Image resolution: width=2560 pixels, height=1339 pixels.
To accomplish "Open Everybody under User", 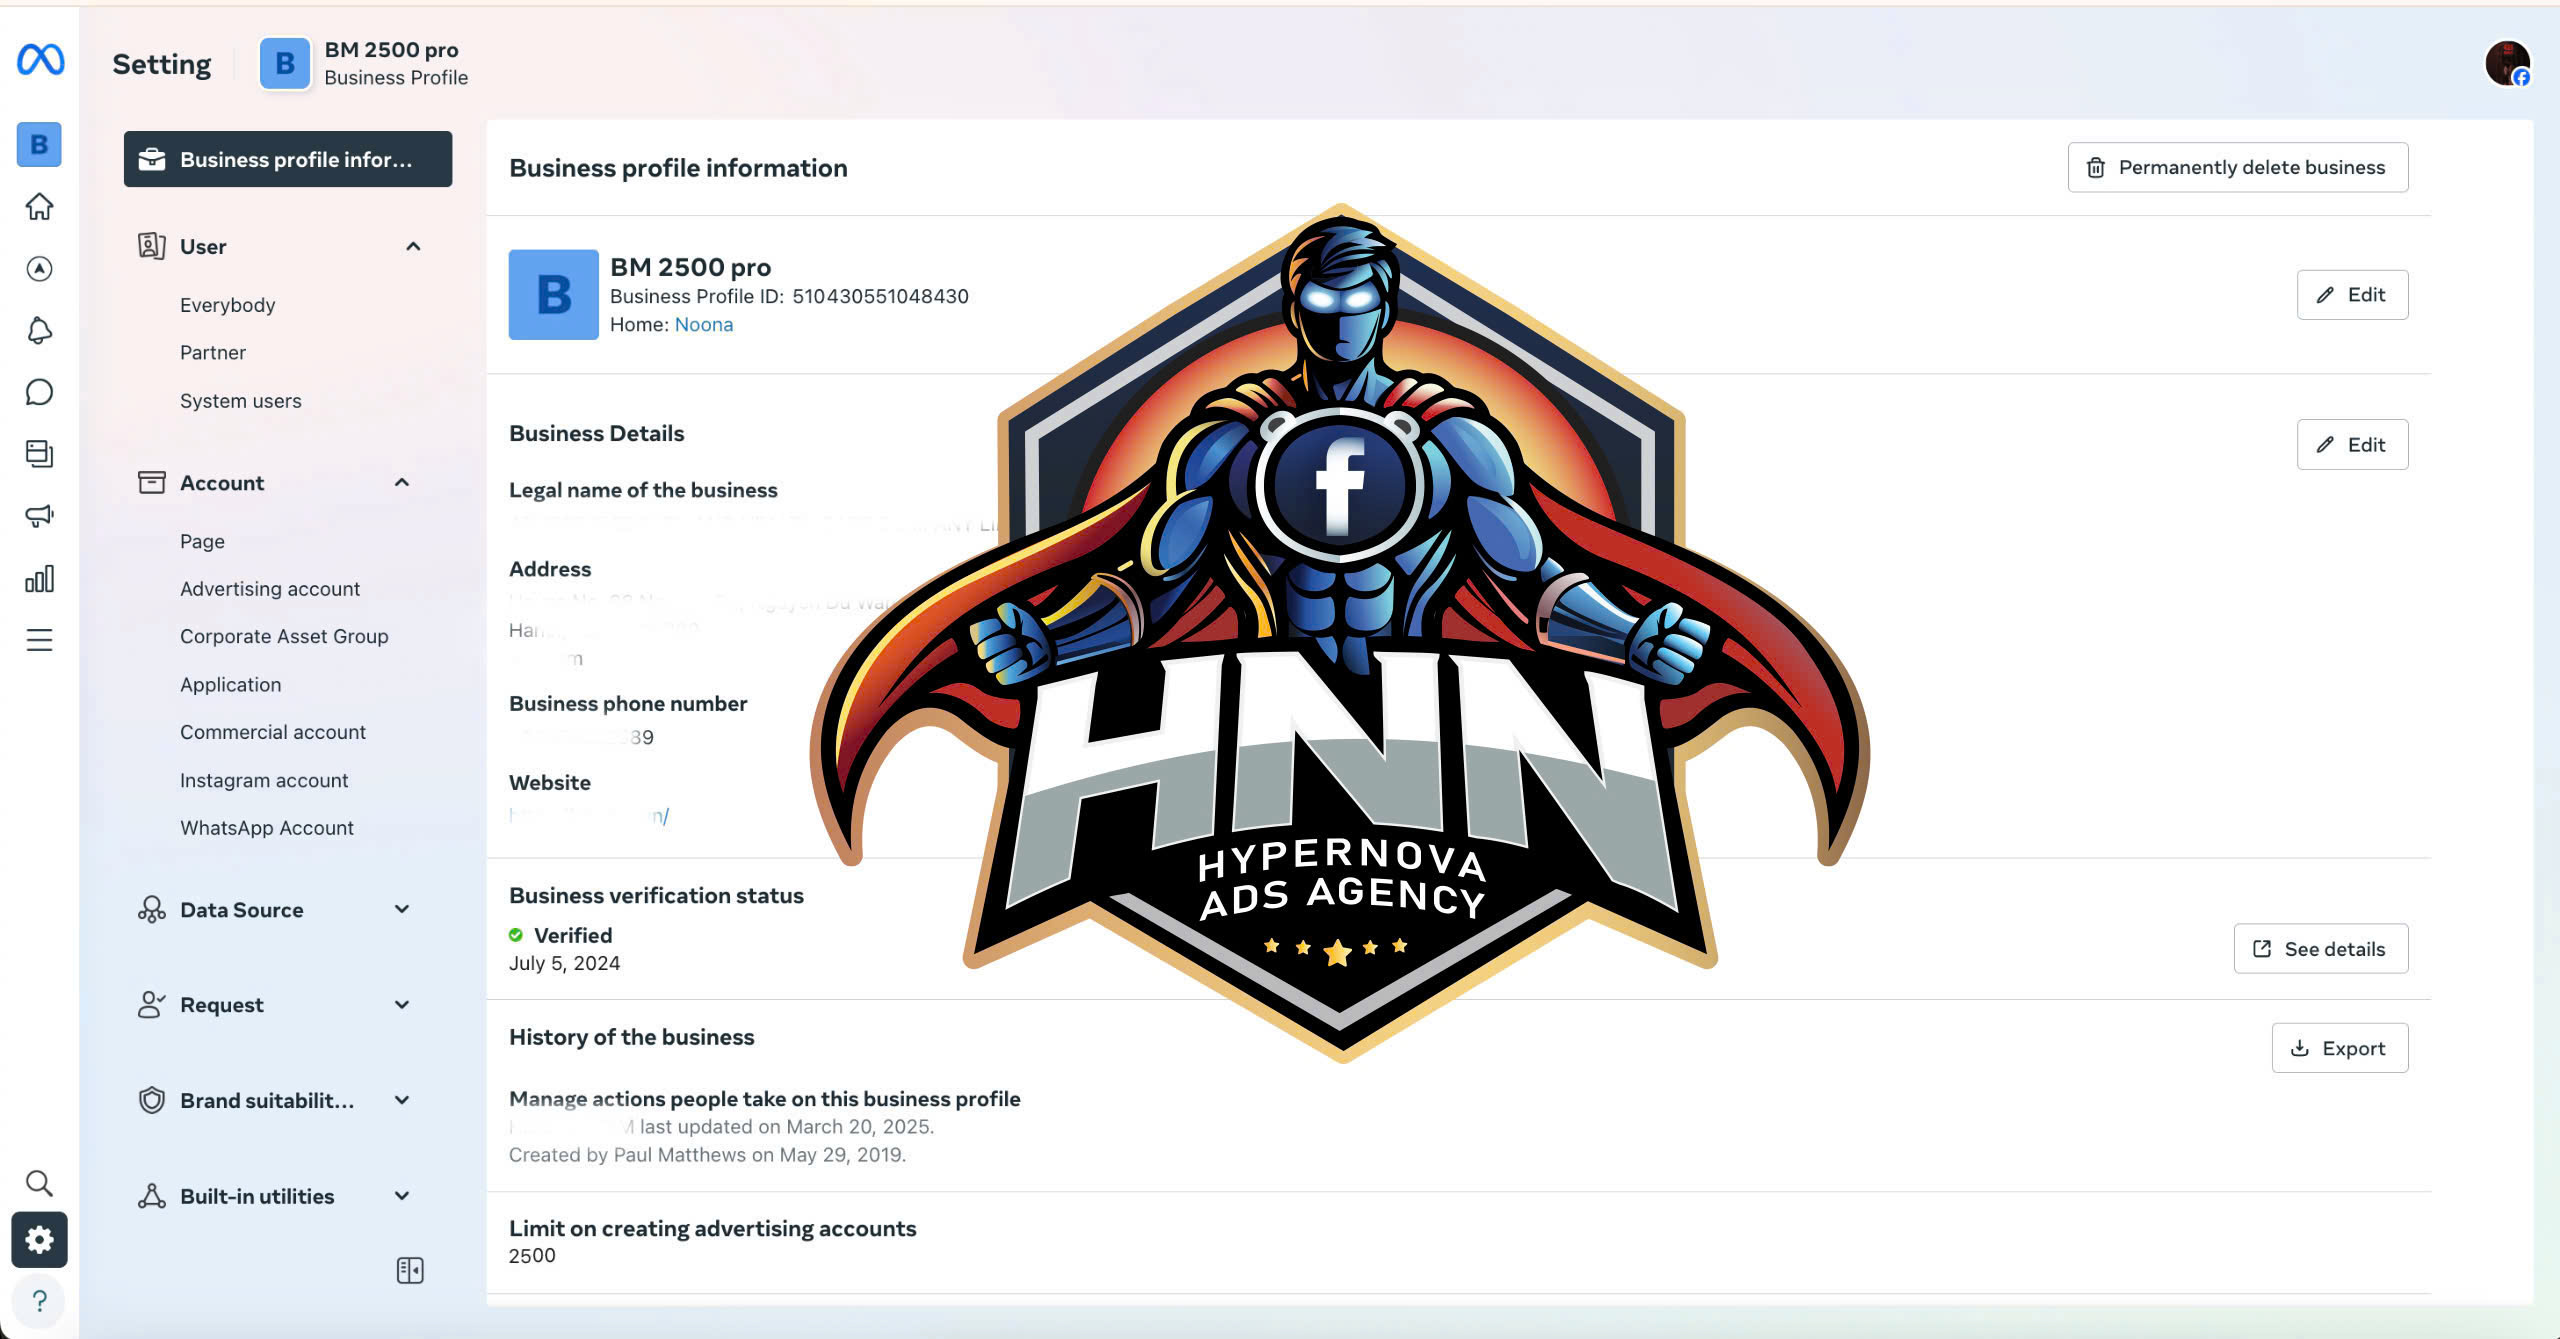I will coord(227,305).
